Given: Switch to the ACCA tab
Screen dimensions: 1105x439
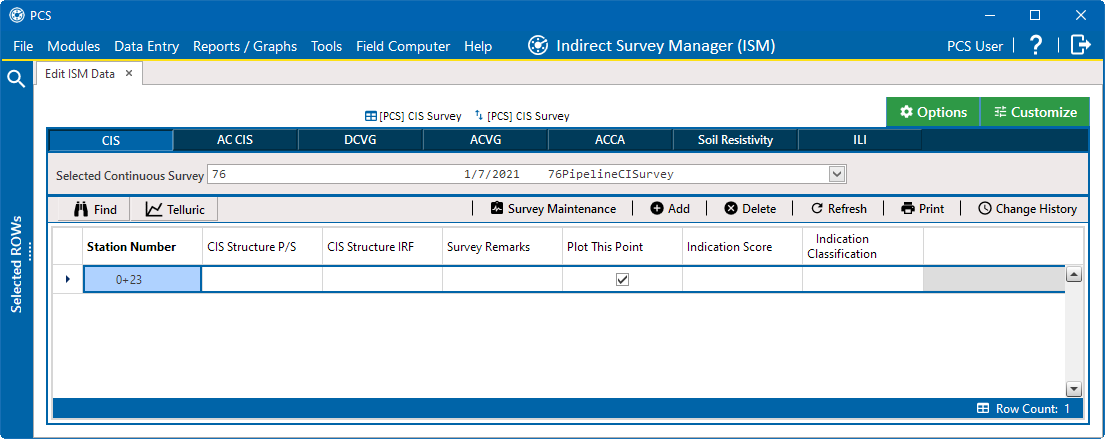Looking at the screenshot, I should (610, 140).
